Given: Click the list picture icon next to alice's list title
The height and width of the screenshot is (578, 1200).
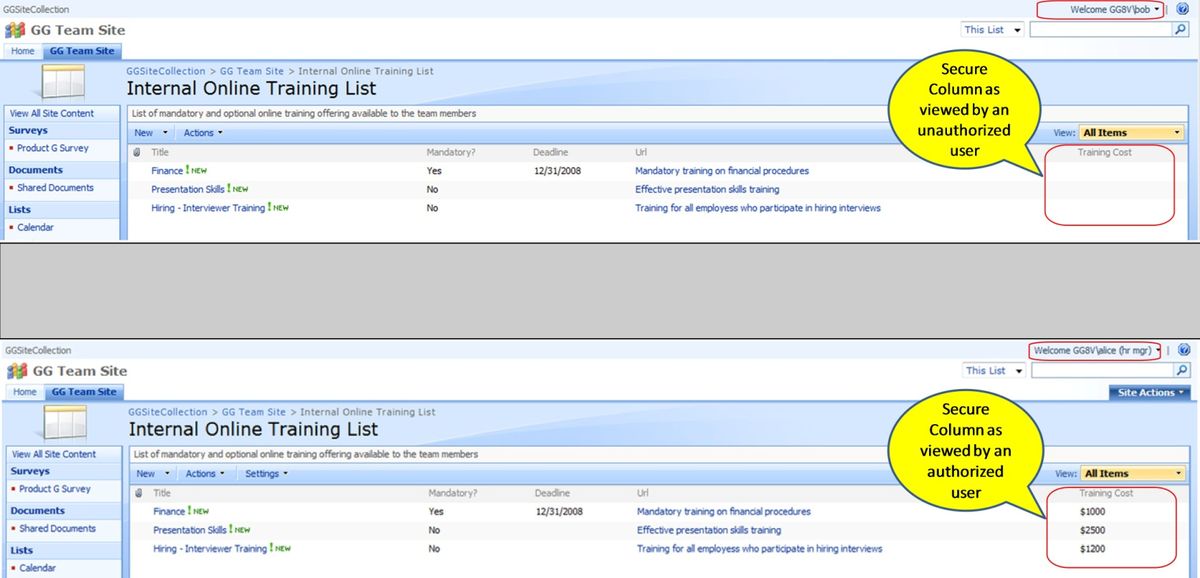Looking at the screenshot, I should [x=62, y=423].
